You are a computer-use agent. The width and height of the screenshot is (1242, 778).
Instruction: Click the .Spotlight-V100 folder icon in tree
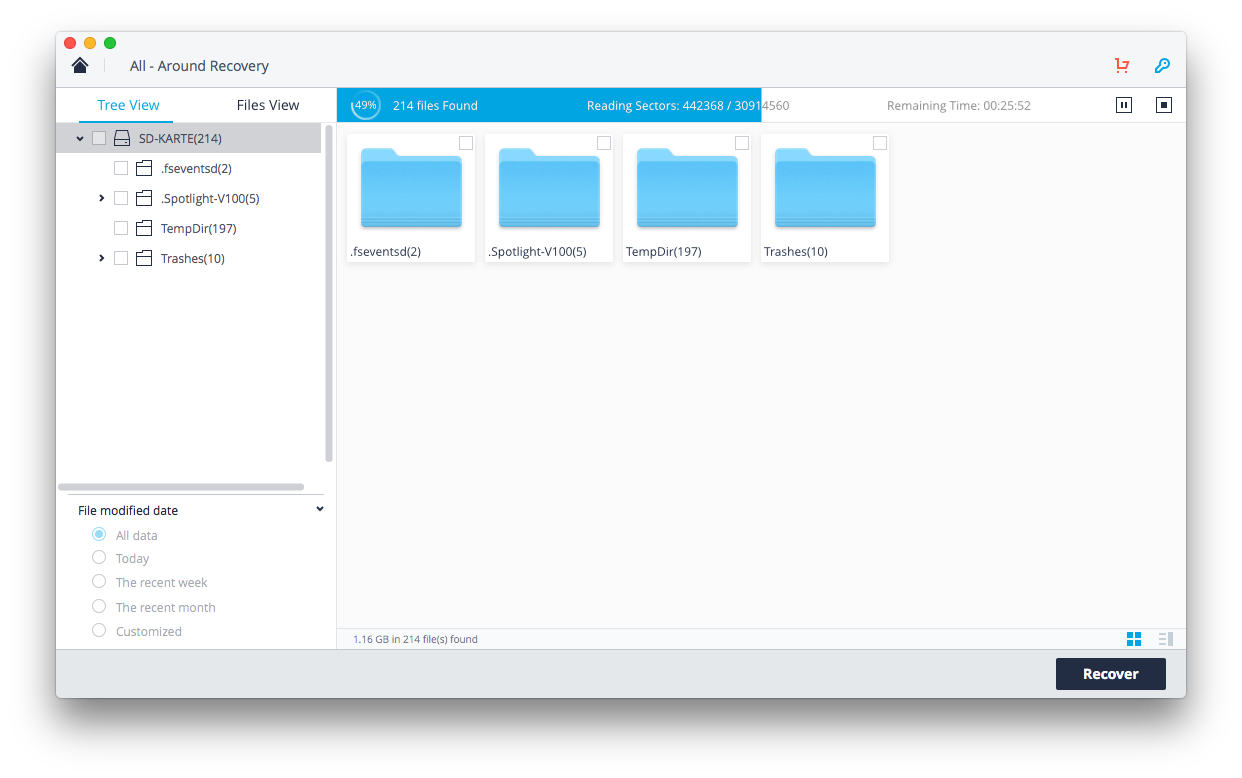point(144,198)
